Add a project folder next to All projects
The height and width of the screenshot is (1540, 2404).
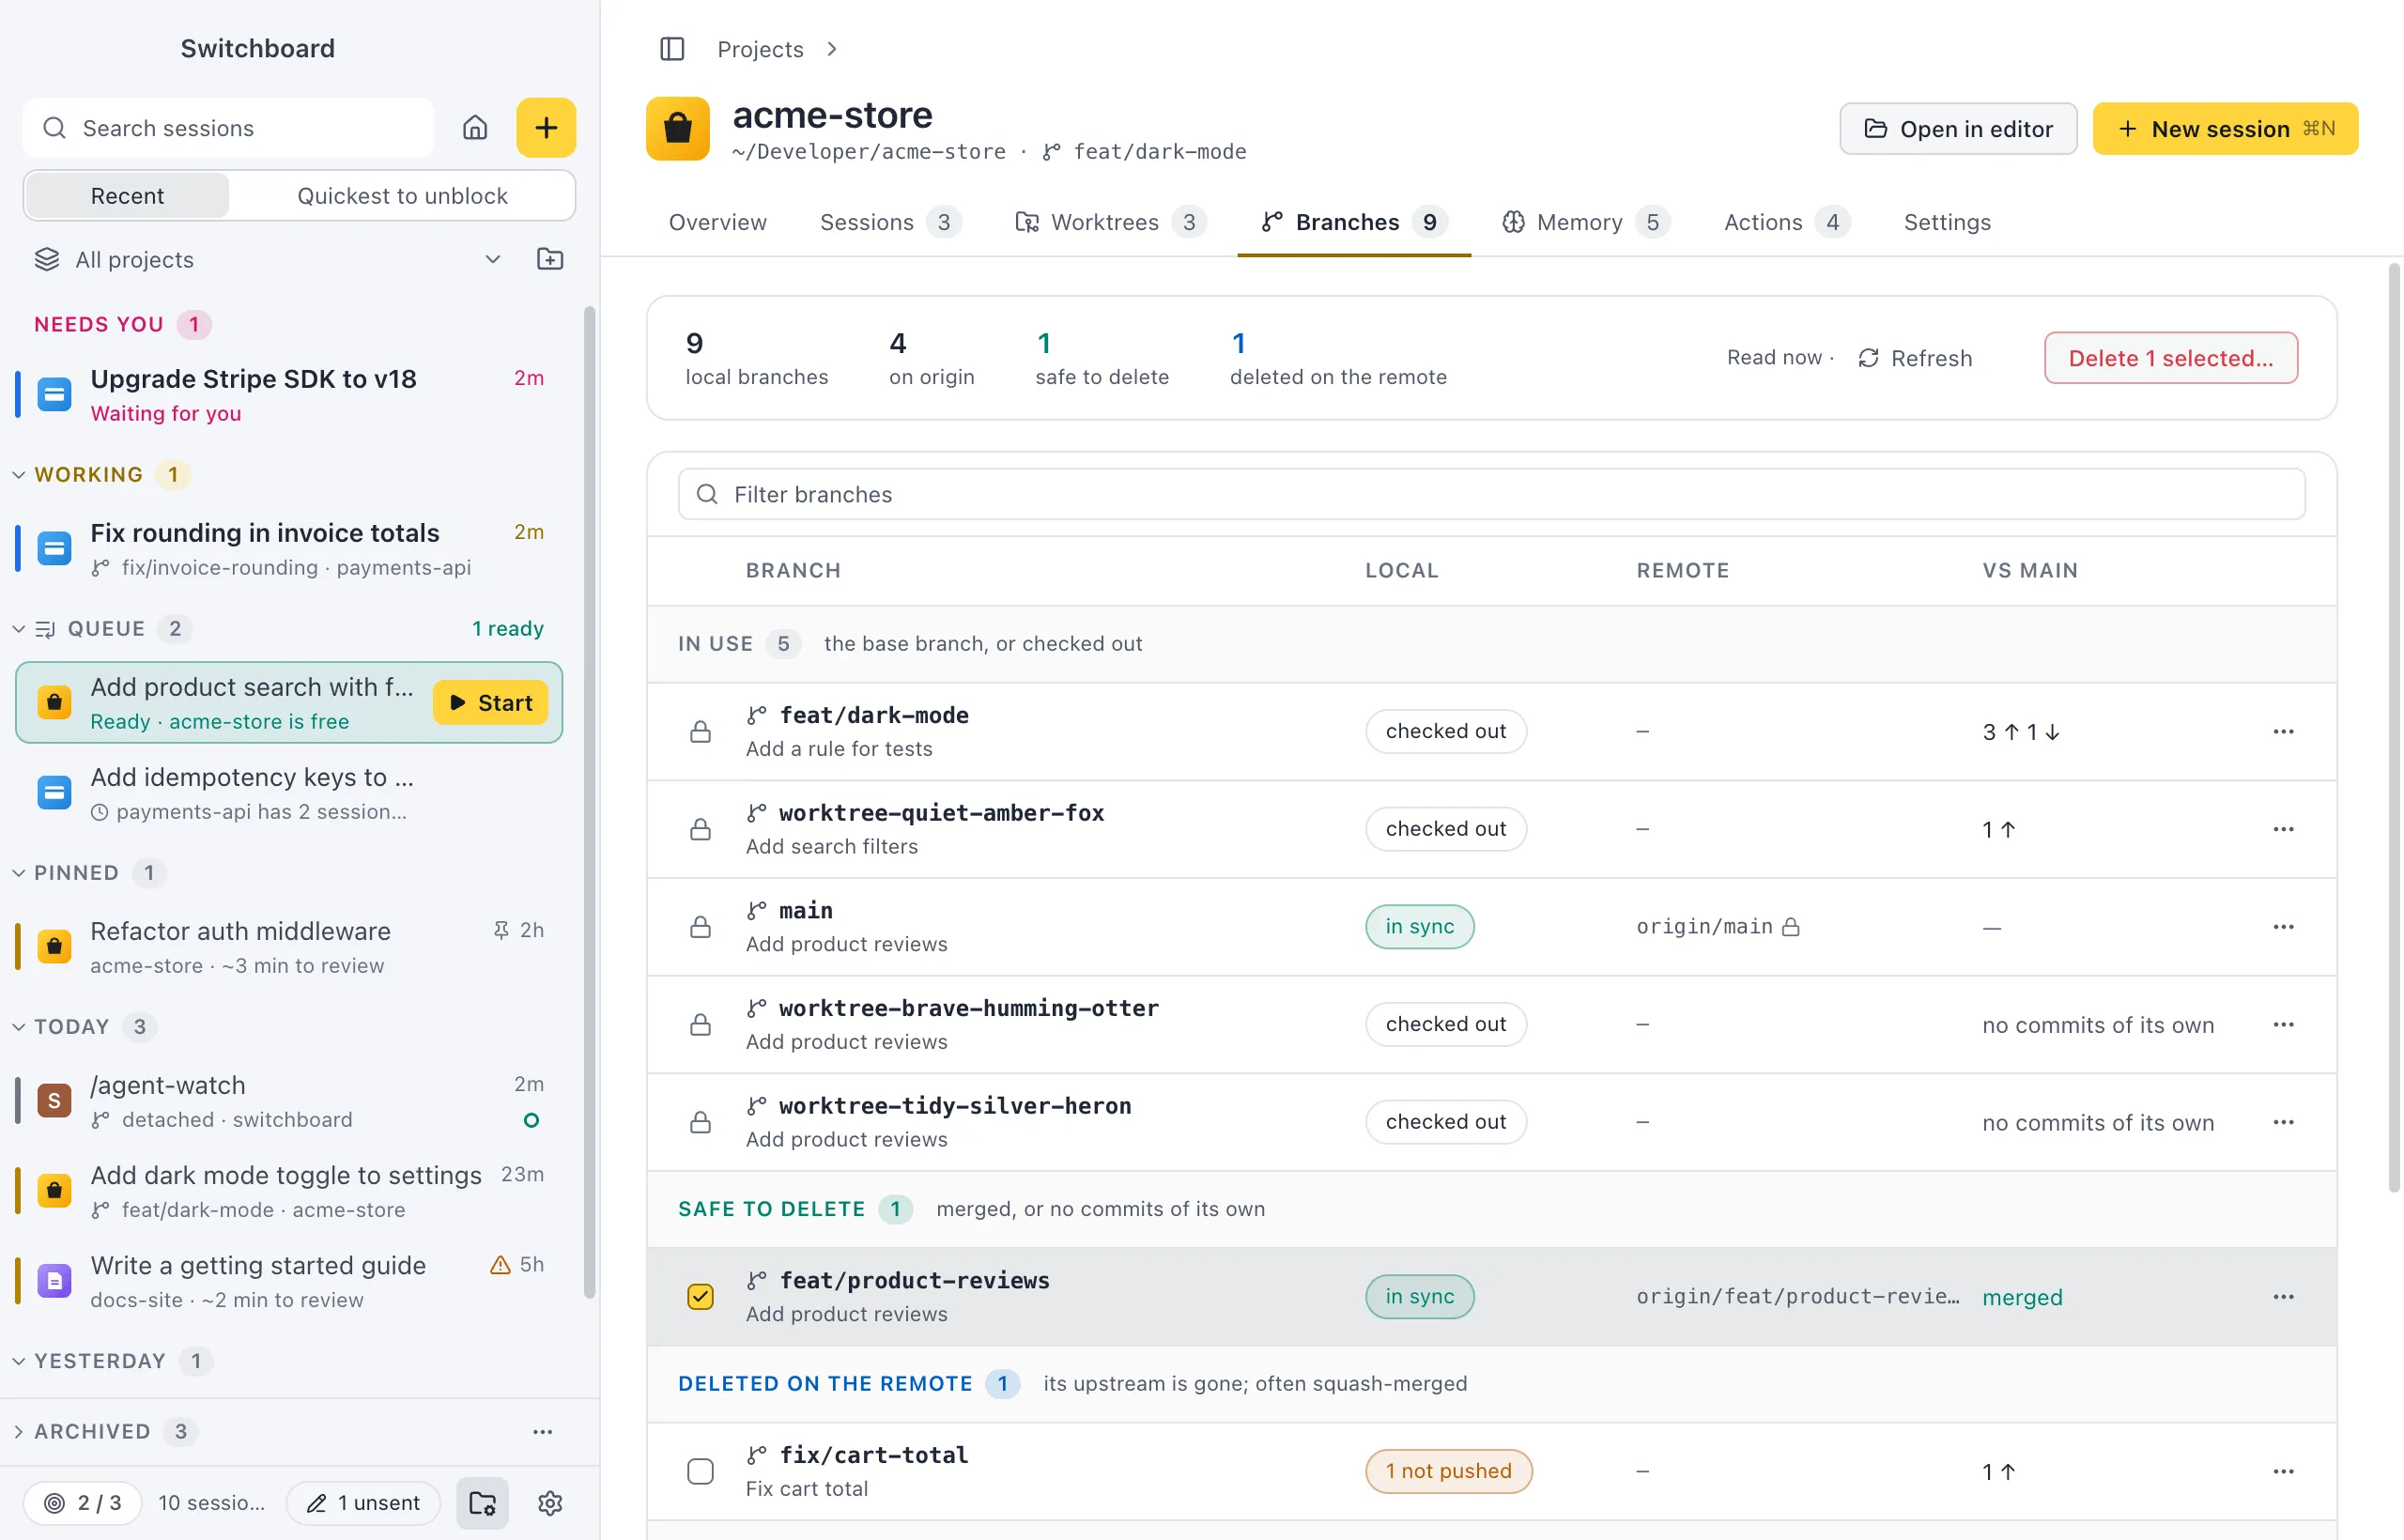[550, 259]
